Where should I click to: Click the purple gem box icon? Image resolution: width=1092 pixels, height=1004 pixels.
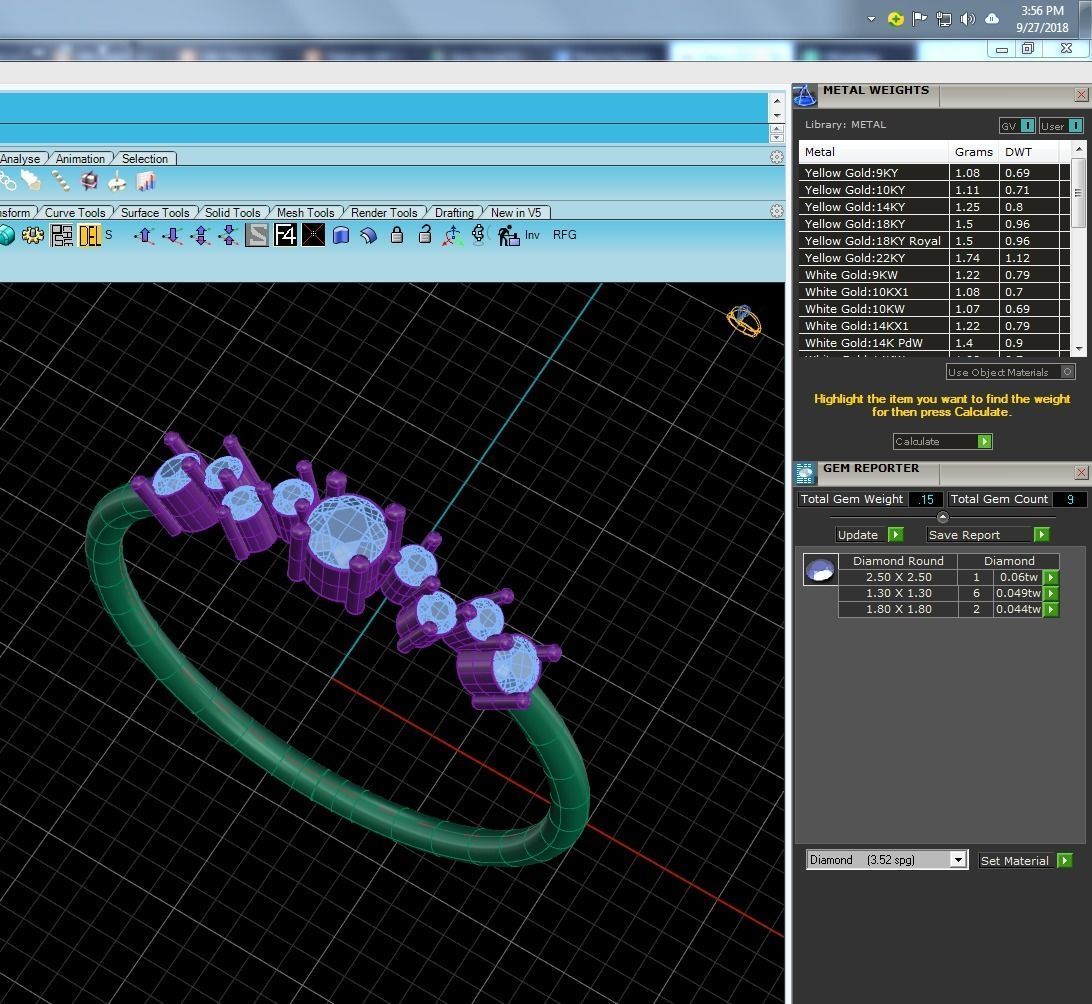pyautogui.click(x=89, y=182)
